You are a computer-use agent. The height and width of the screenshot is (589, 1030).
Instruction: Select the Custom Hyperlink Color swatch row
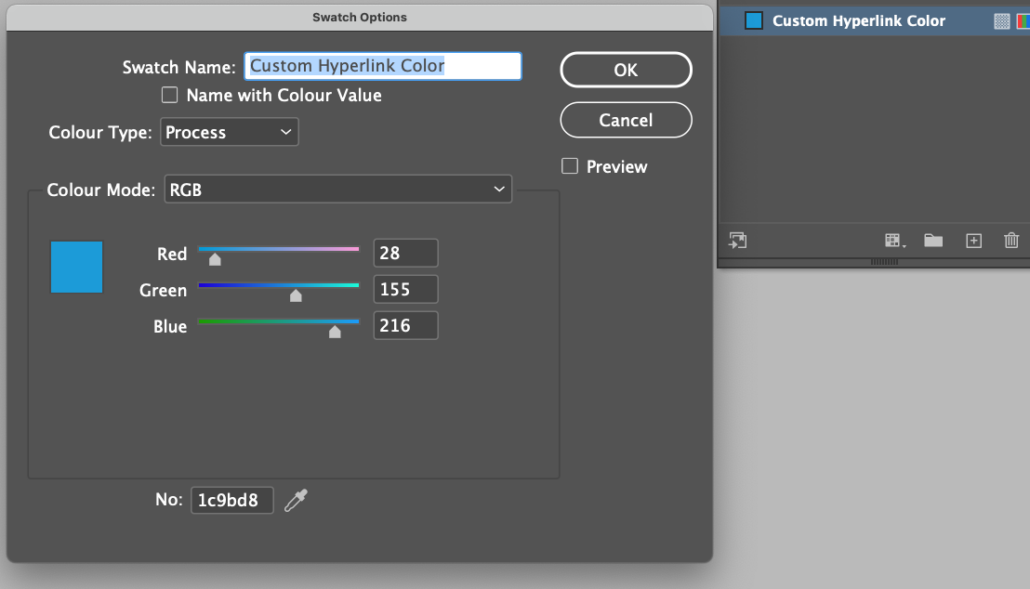(858, 21)
